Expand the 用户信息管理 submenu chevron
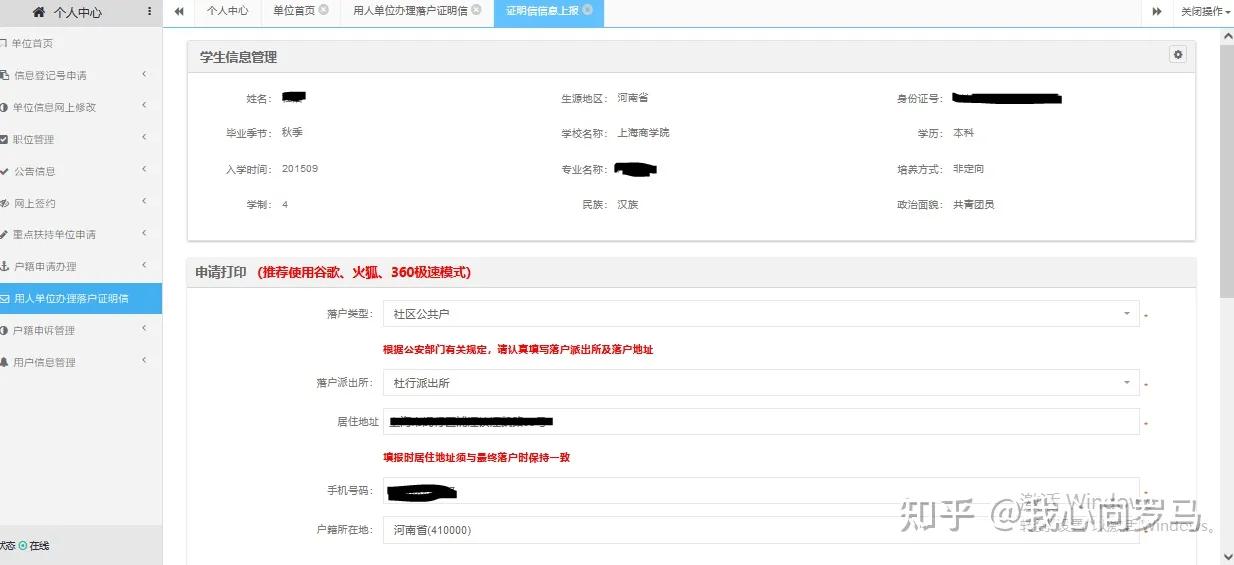1234x565 pixels. (x=145, y=361)
